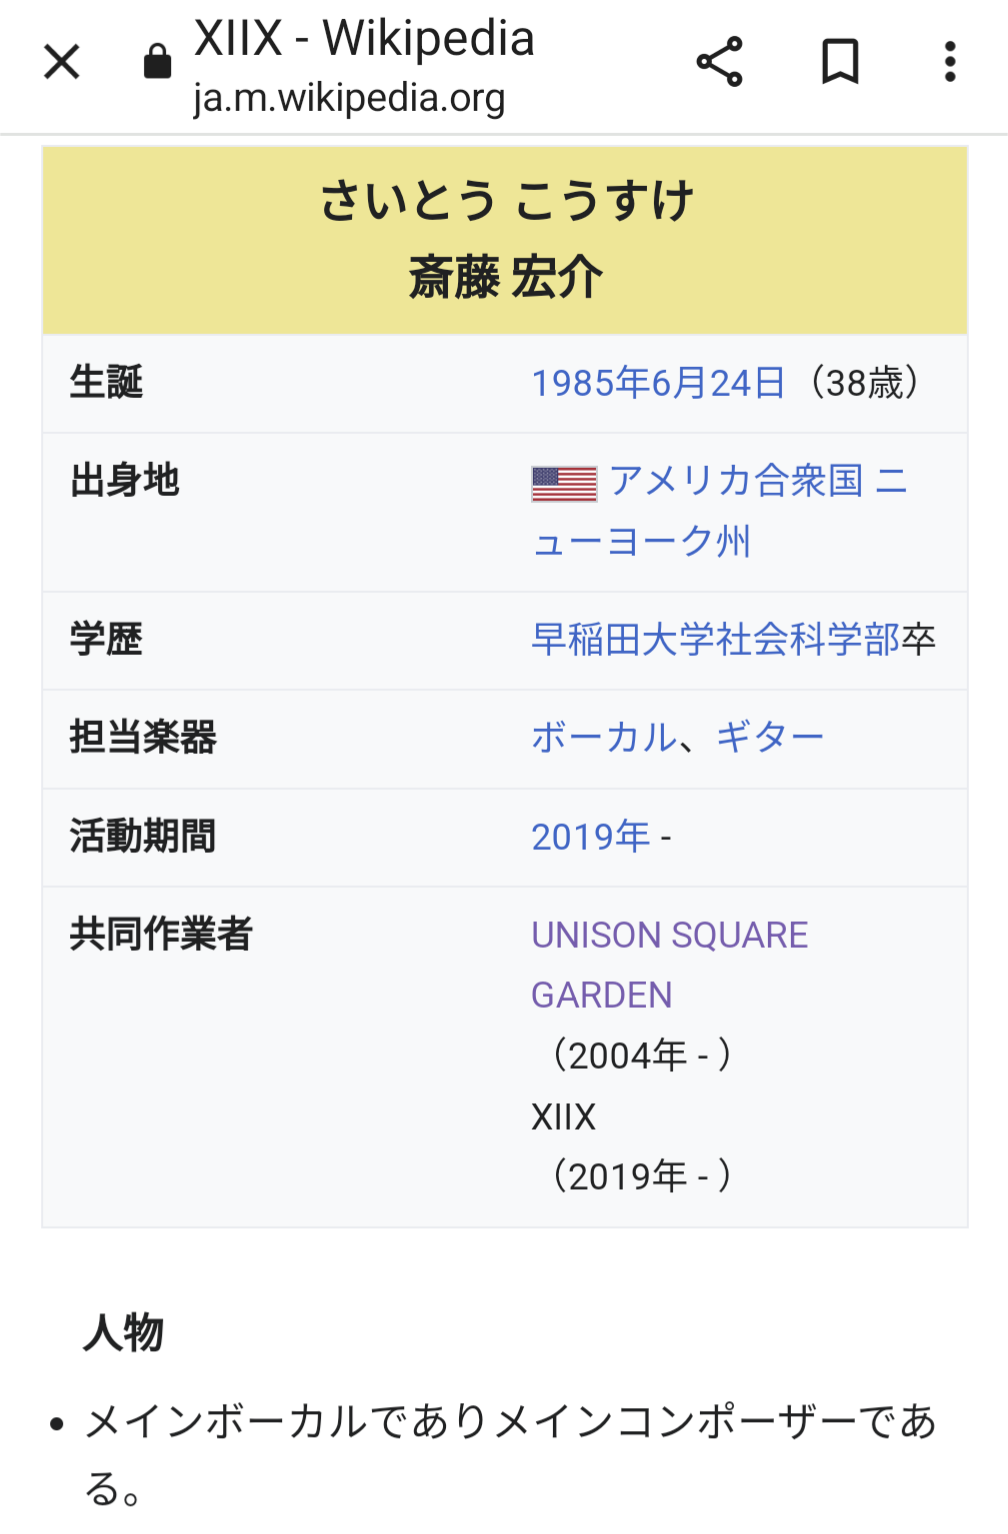Share this Wikipedia page
1008x1534 pixels.
click(x=720, y=62)
